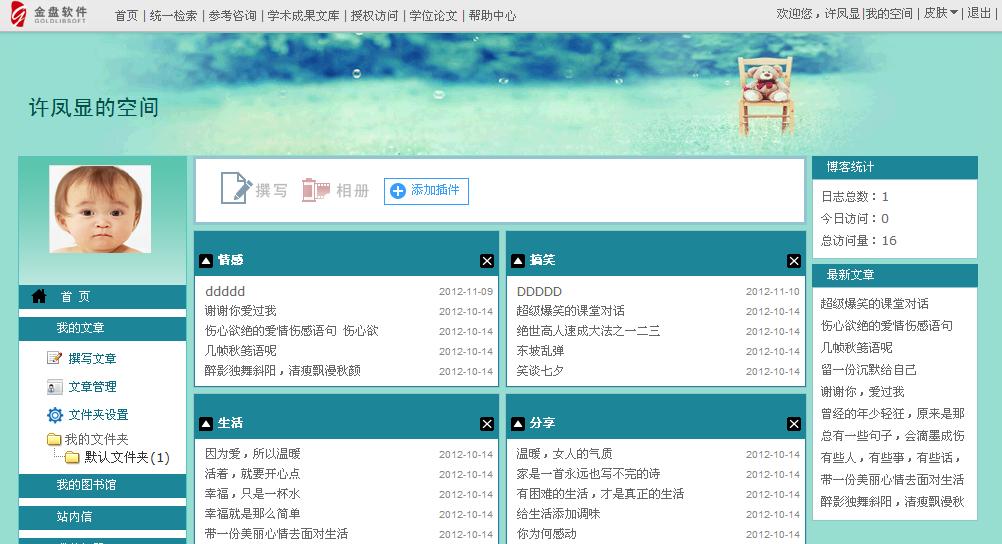Open 参考咨询 in the top navigation
Image resolution: width=1002 pixels, height=544 pixels.
pos(232,15)
